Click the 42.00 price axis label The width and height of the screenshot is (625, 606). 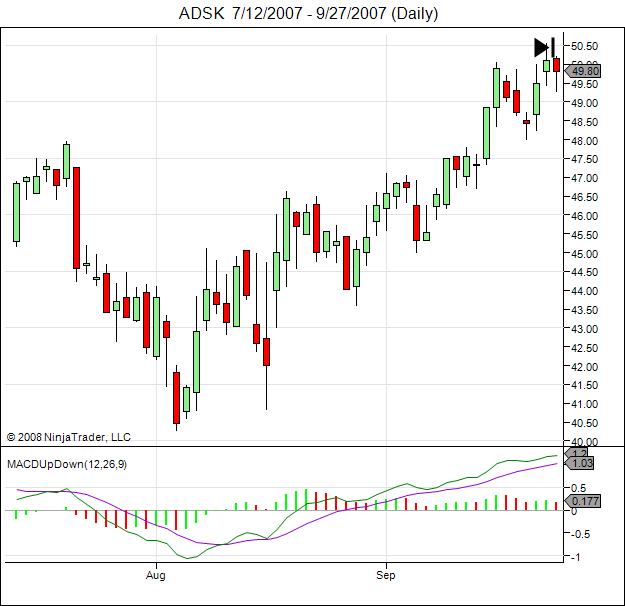click(584, 366)
